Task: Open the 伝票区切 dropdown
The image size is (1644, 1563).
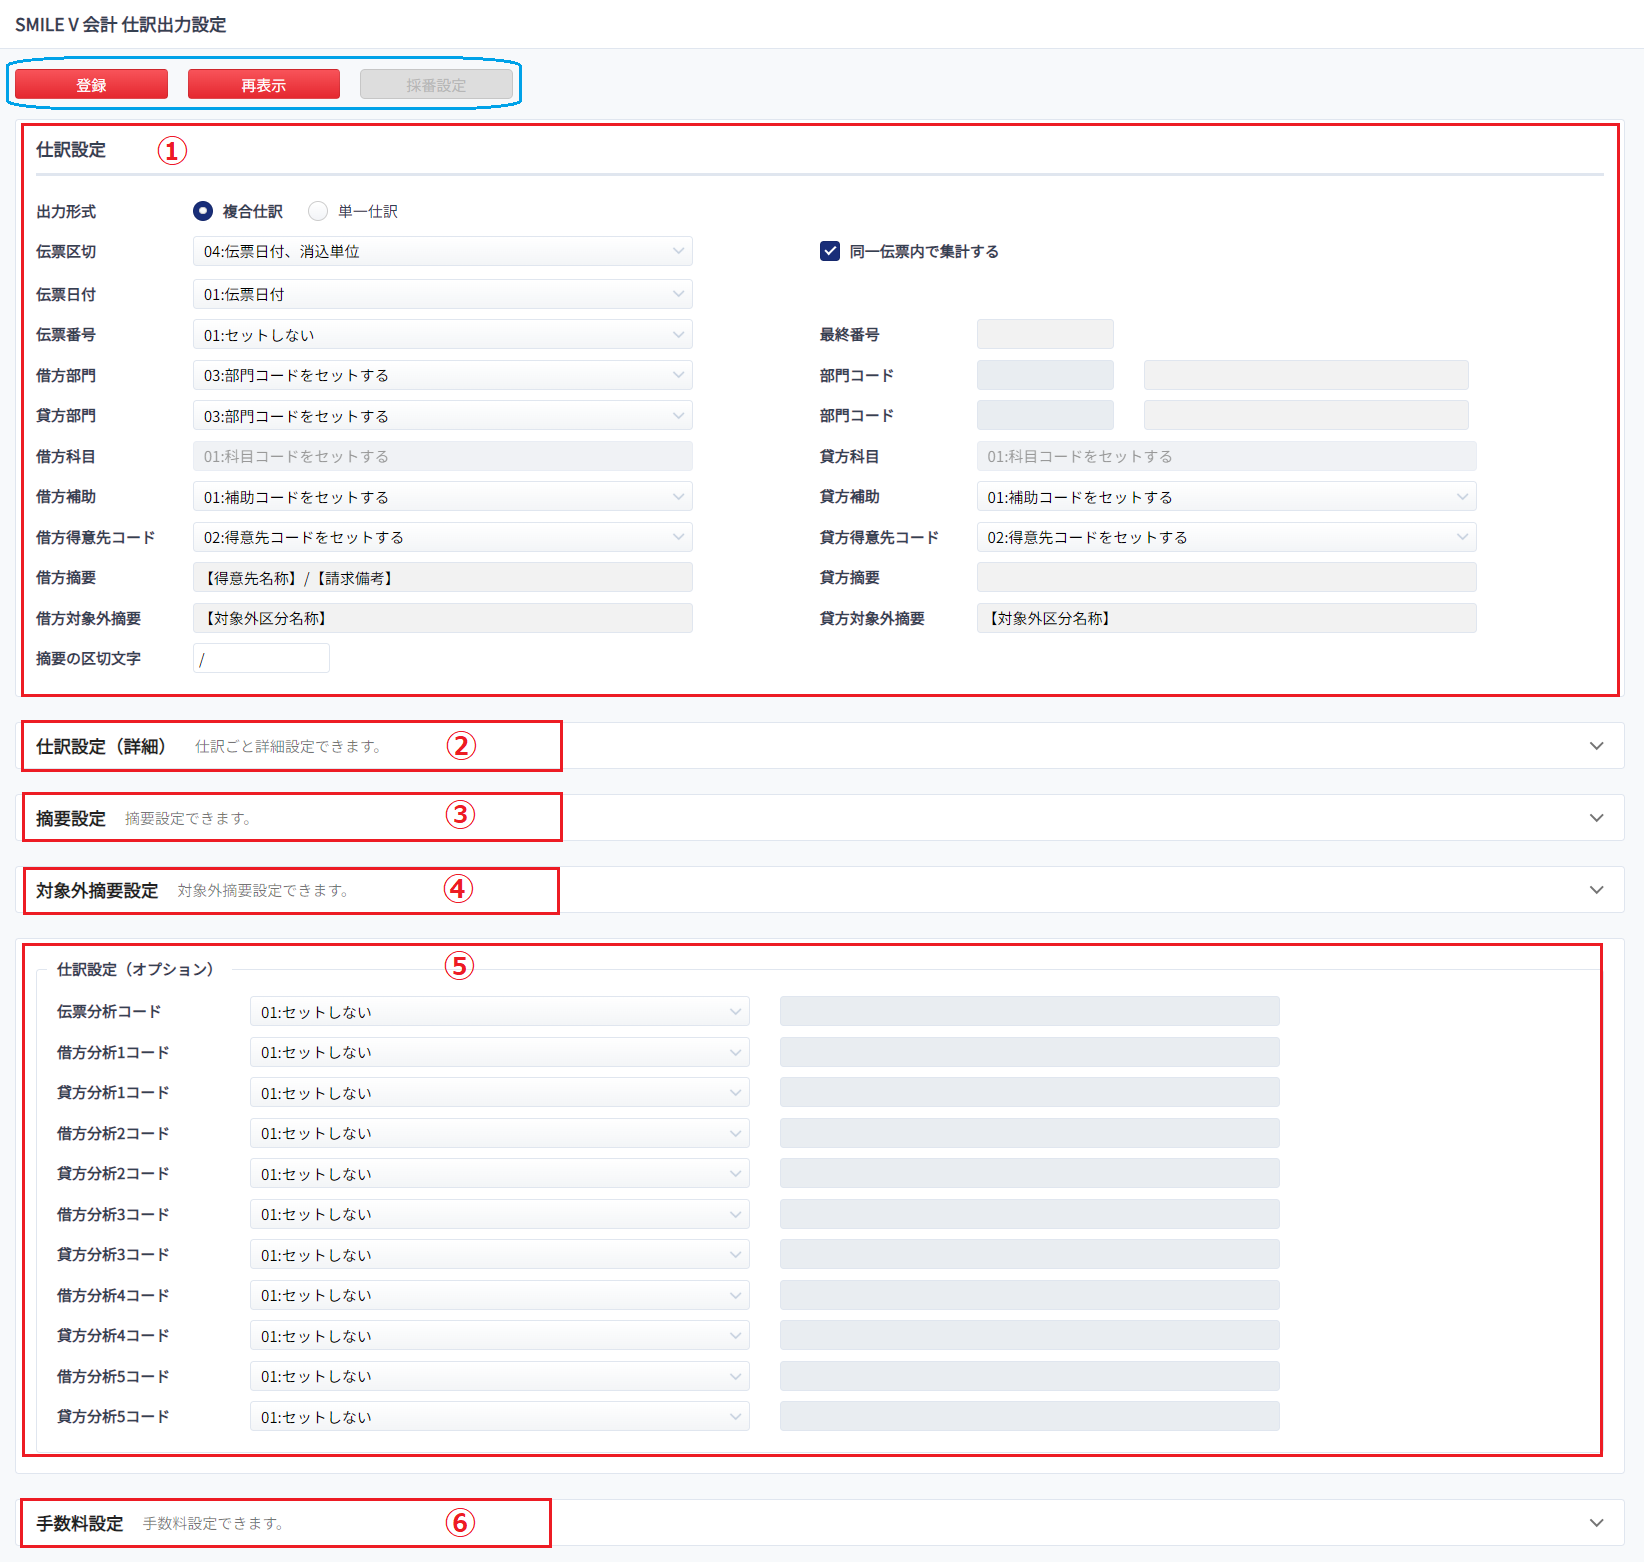Action: (x=442, y=252)
